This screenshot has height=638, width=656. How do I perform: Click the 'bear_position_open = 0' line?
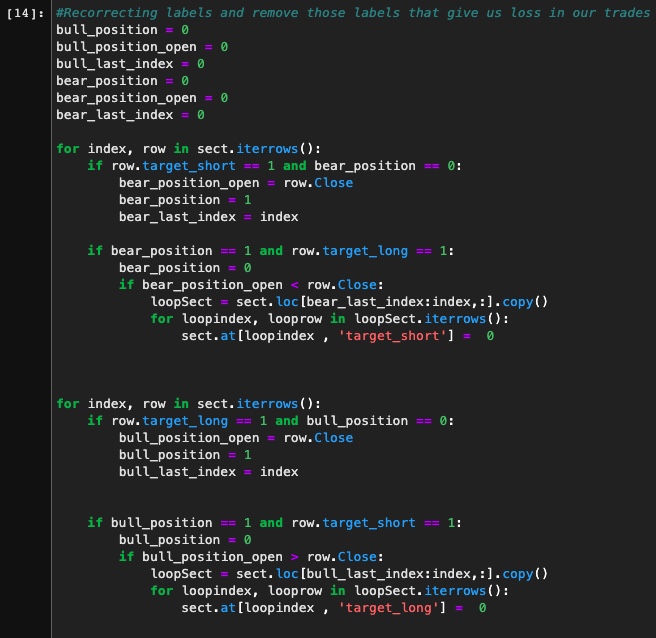coord(142,98)
